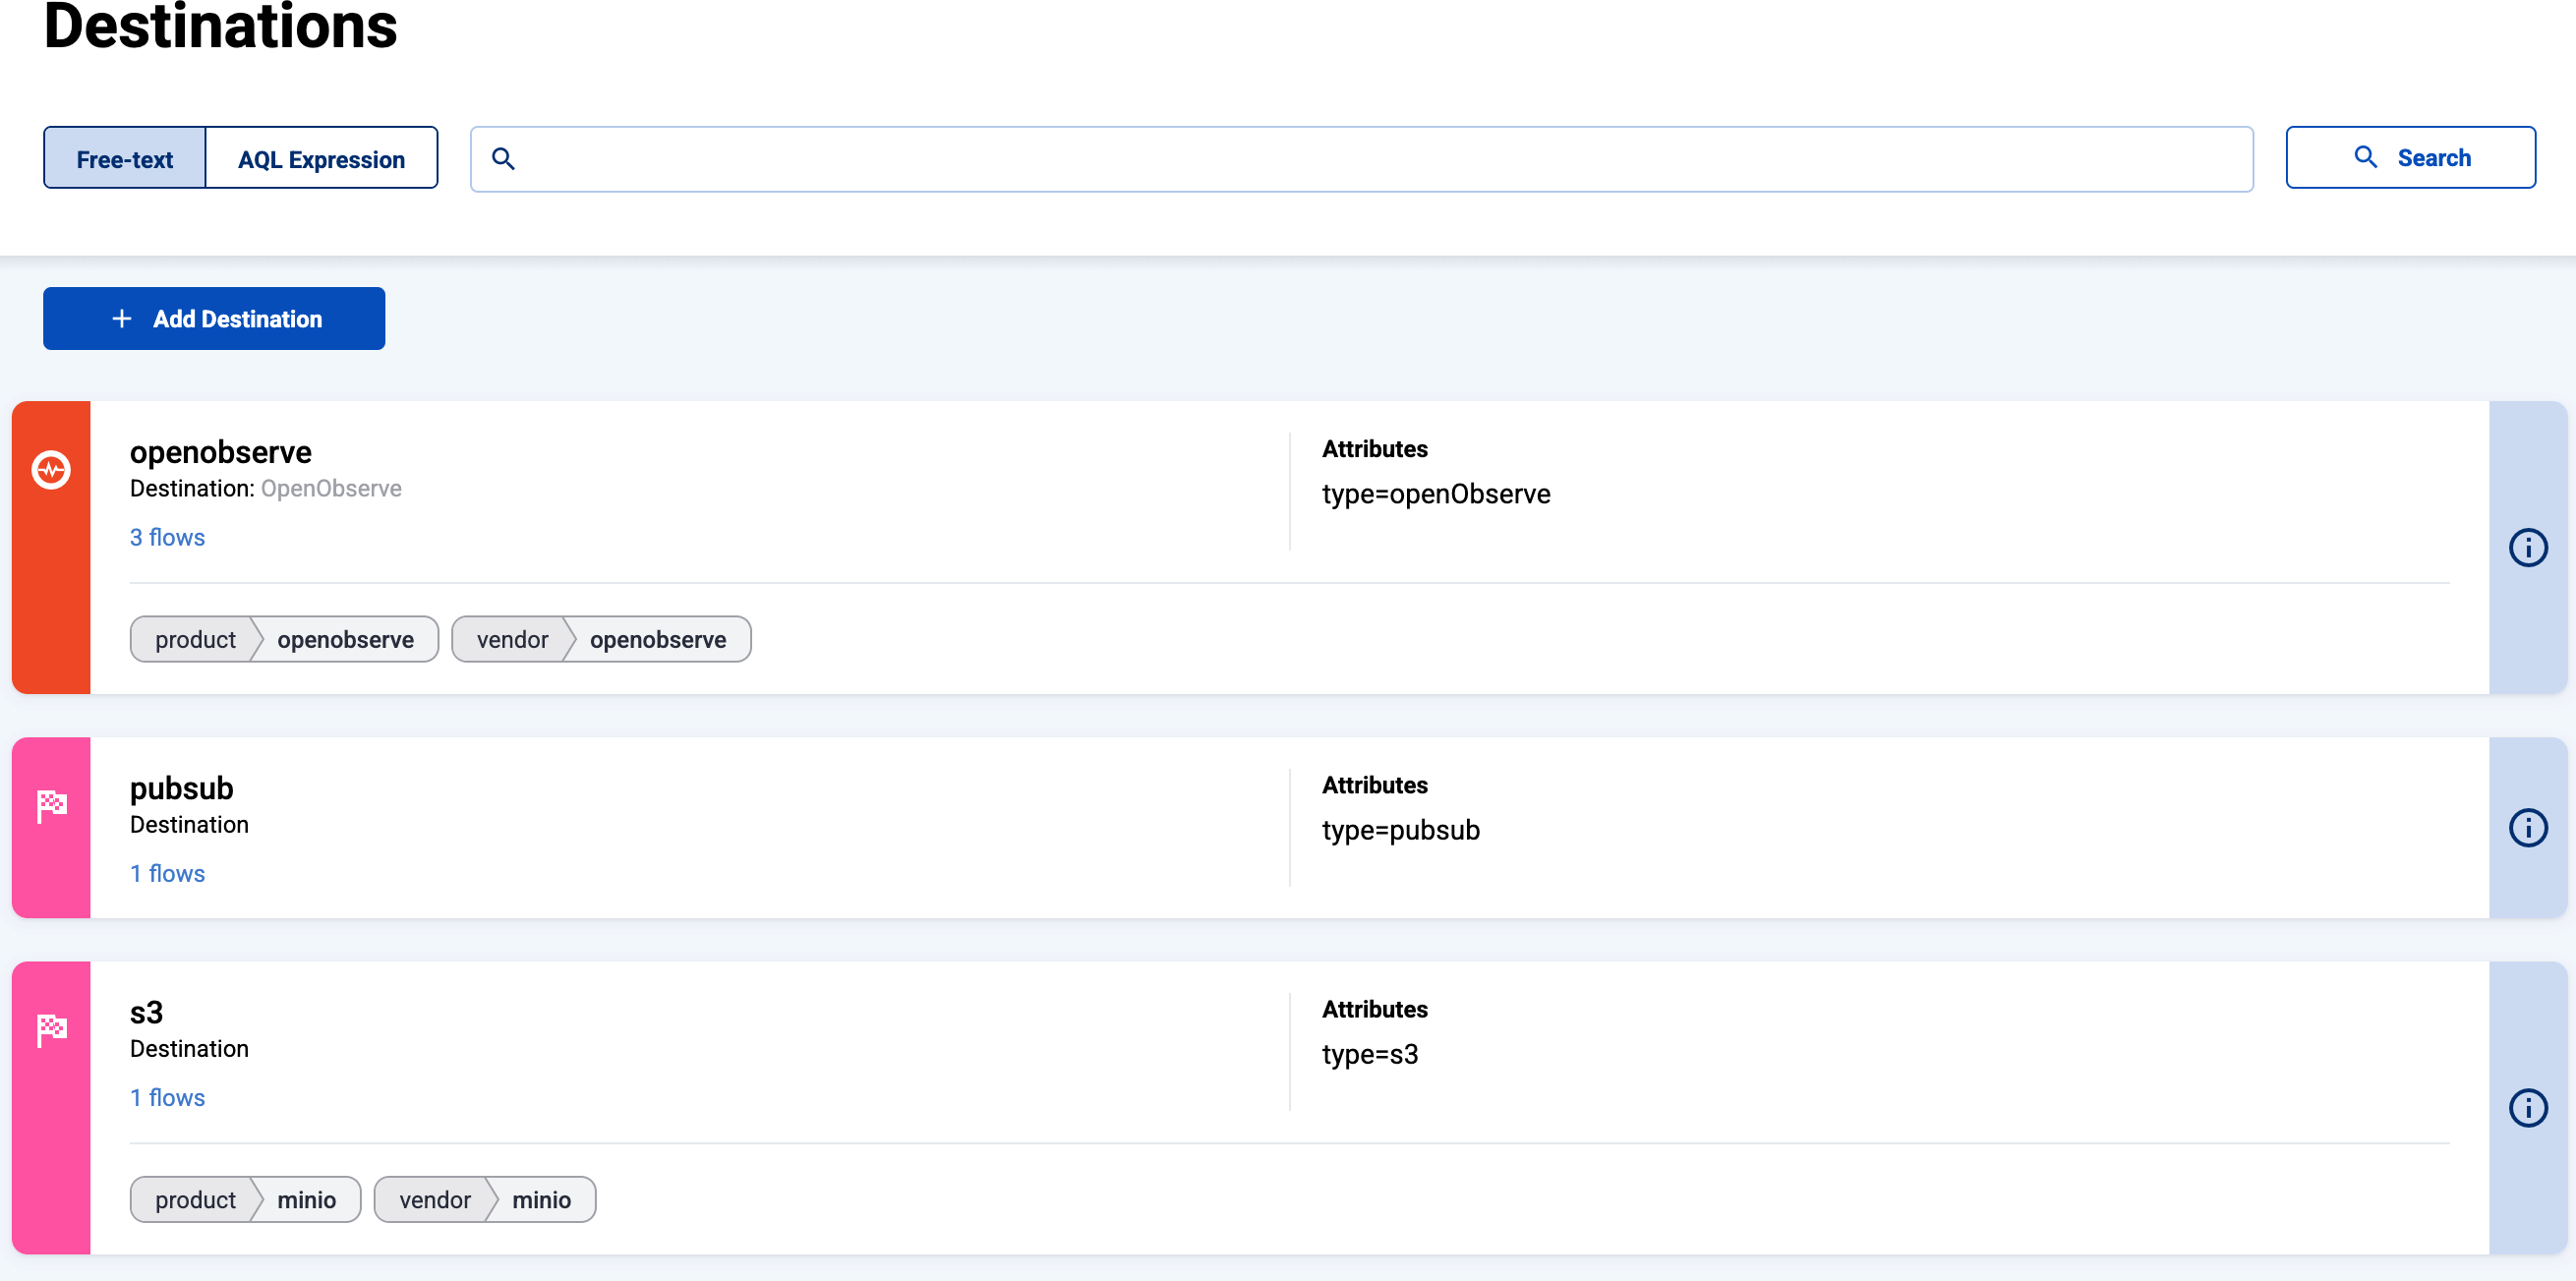2576x1281 pixels.
Task: Open info icon for s3 destination
Action: coord(2527,1108)
